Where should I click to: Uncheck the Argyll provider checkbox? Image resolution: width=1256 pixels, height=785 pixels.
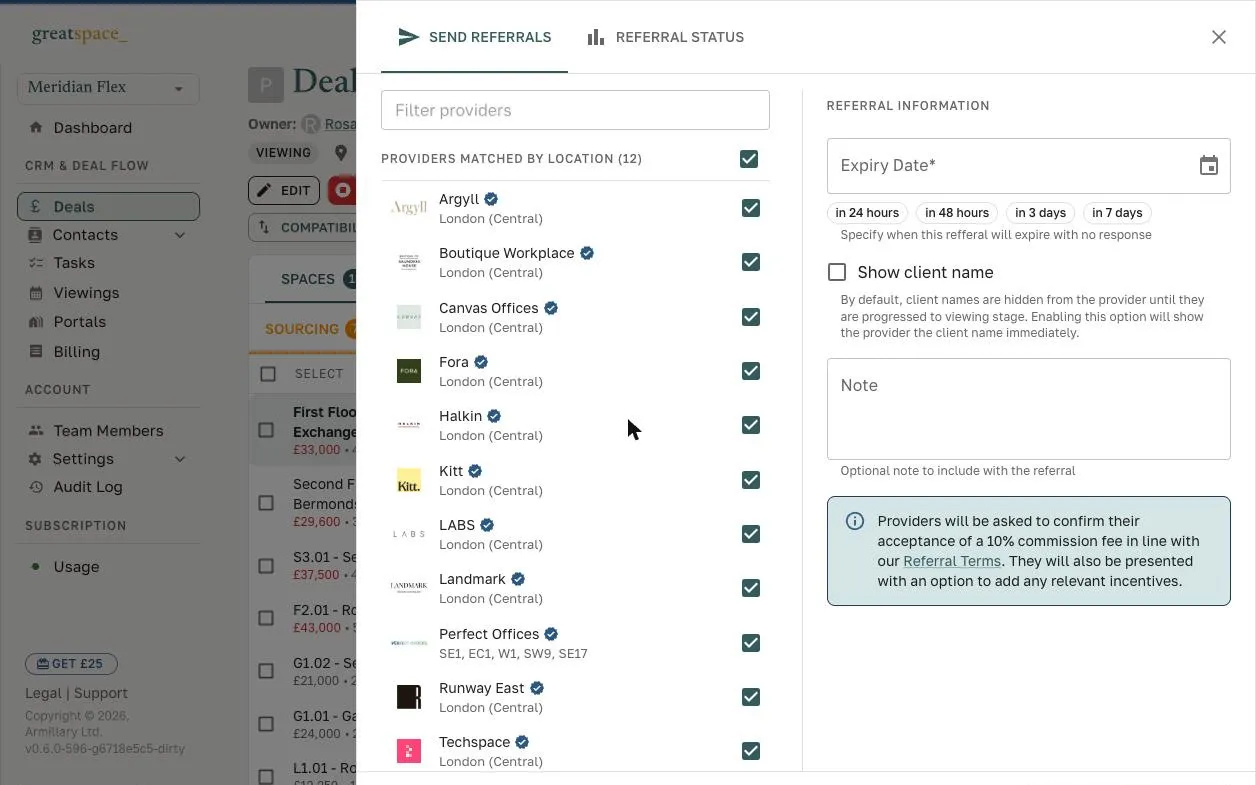[751, 208]
